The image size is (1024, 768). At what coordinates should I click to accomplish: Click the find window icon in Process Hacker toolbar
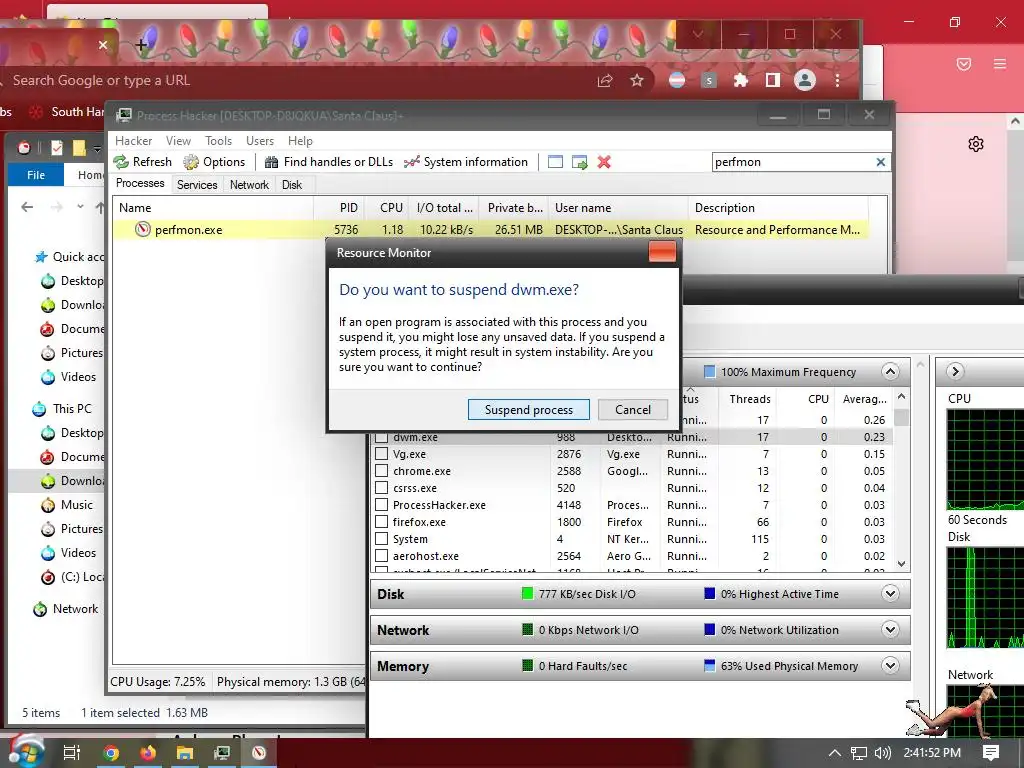[x=555, y=162]
